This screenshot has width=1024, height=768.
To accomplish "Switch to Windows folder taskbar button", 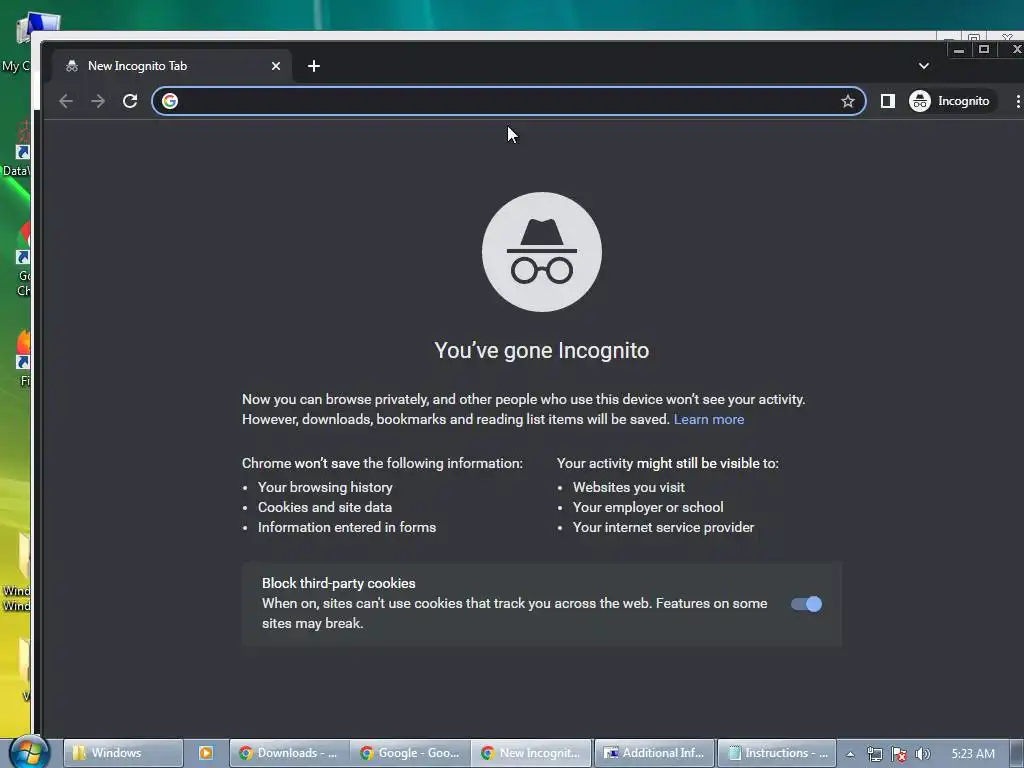I will 123,753.
